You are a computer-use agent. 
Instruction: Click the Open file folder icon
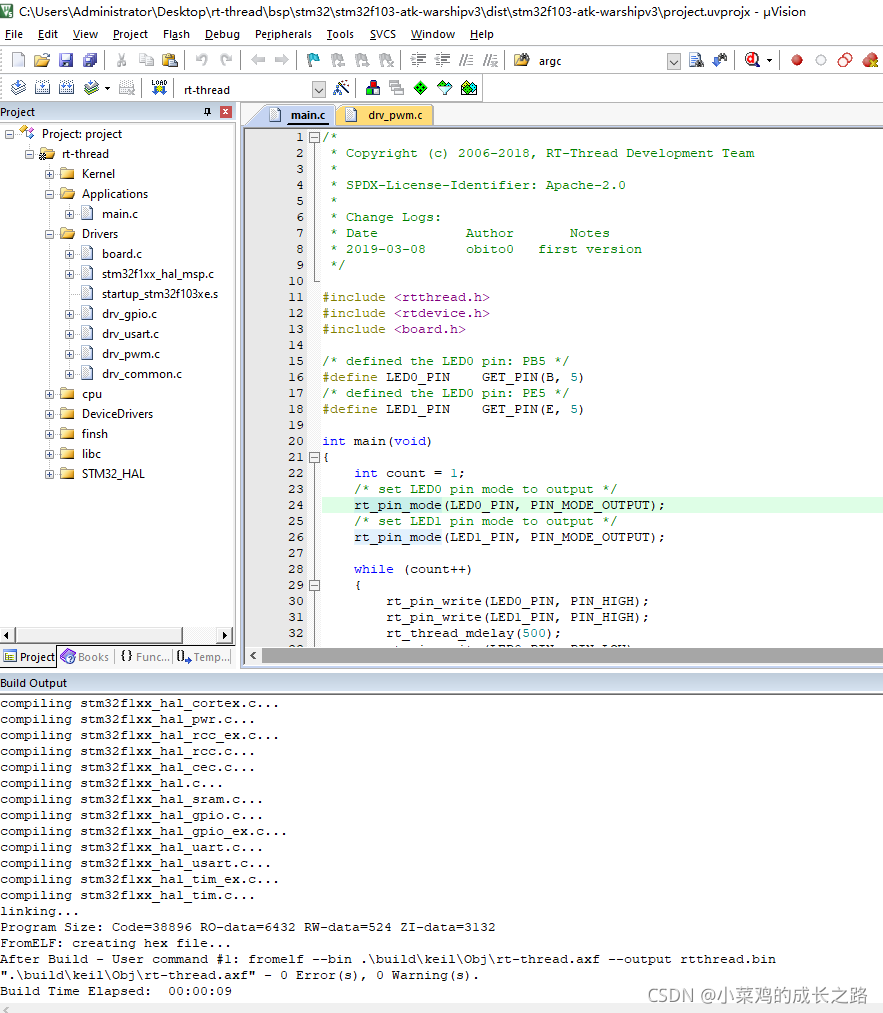42,60
